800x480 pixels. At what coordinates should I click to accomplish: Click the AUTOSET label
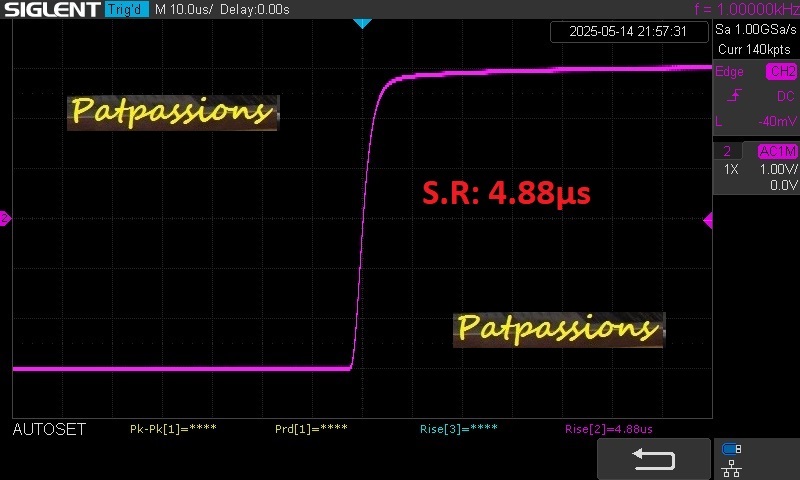click(49, 430)
